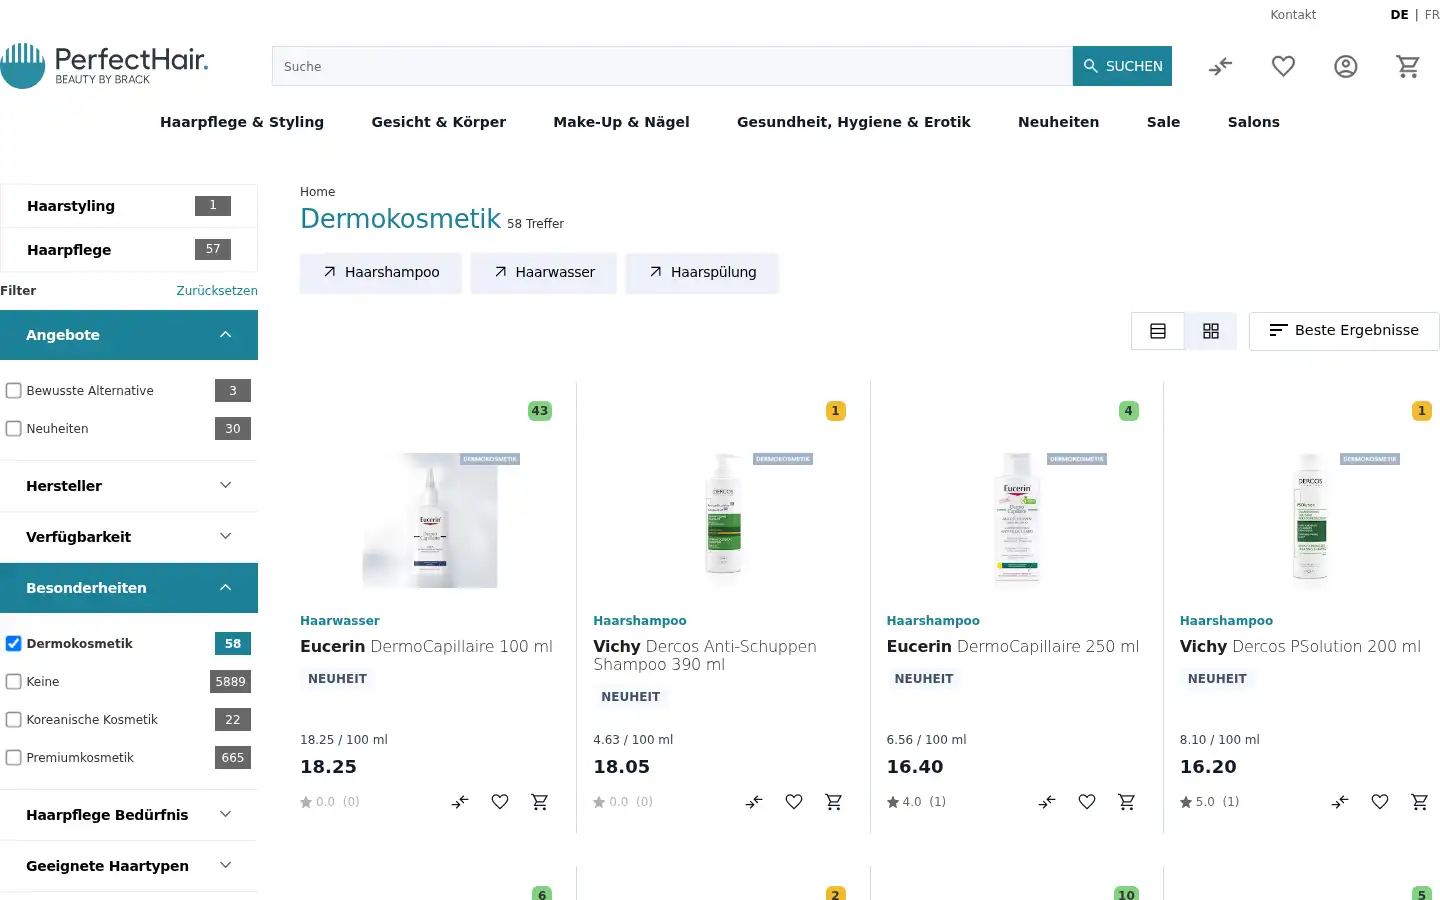This screenshot has height=900, width=1440.
Task: Open the wishlist heart icon in header
Action: (1283, 67)
